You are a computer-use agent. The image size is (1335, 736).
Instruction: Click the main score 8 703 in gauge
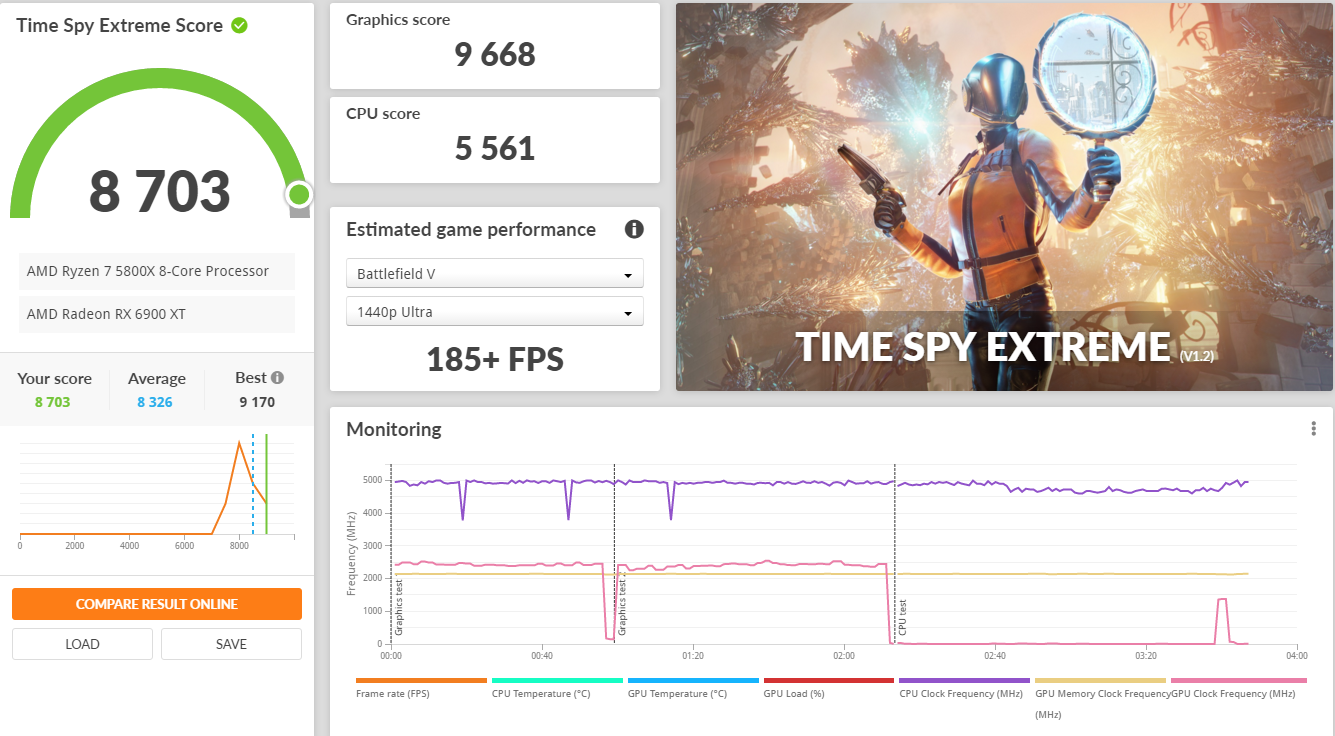160,191
